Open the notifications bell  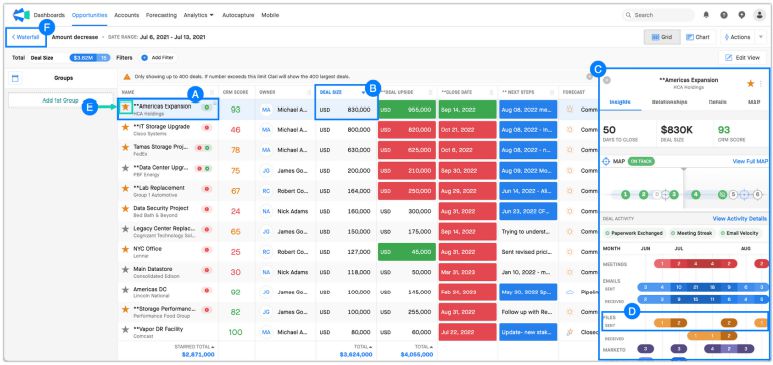coord(706,15)
